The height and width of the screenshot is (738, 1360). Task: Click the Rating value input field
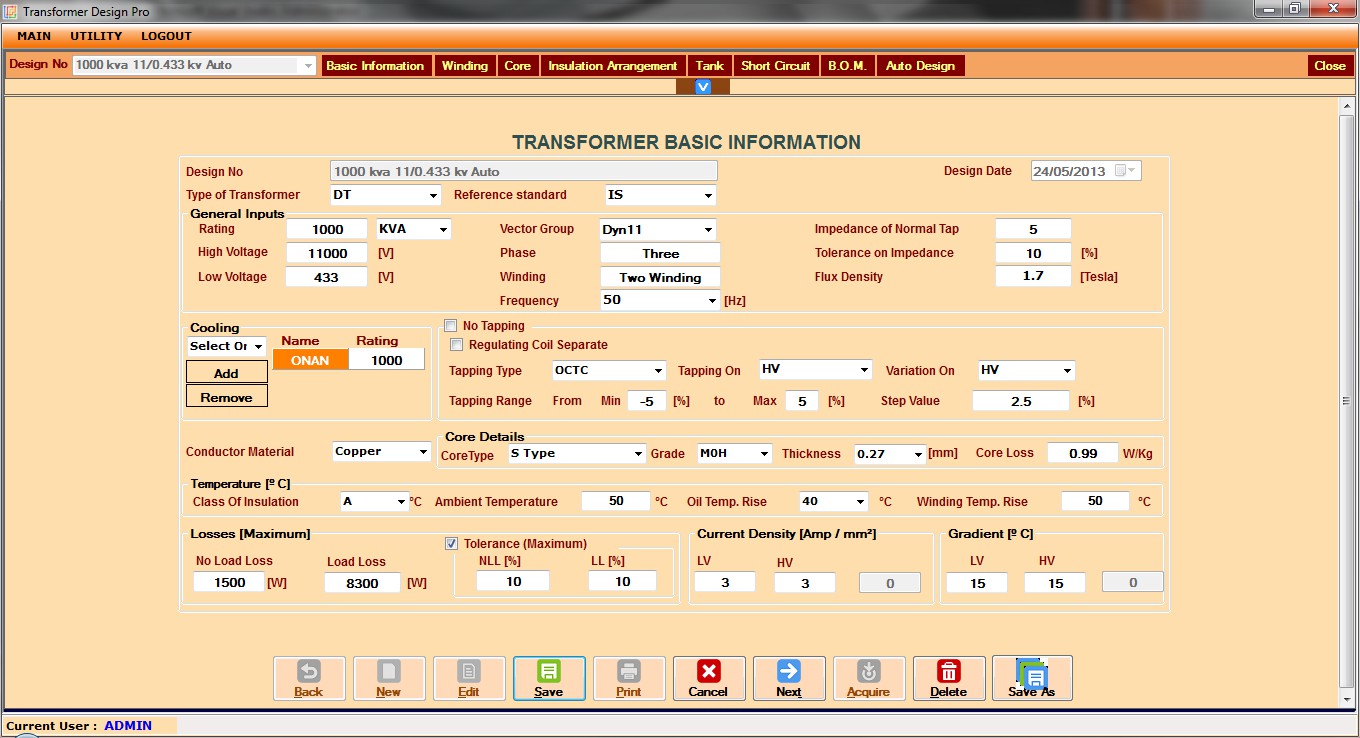(x=327, y=229)
